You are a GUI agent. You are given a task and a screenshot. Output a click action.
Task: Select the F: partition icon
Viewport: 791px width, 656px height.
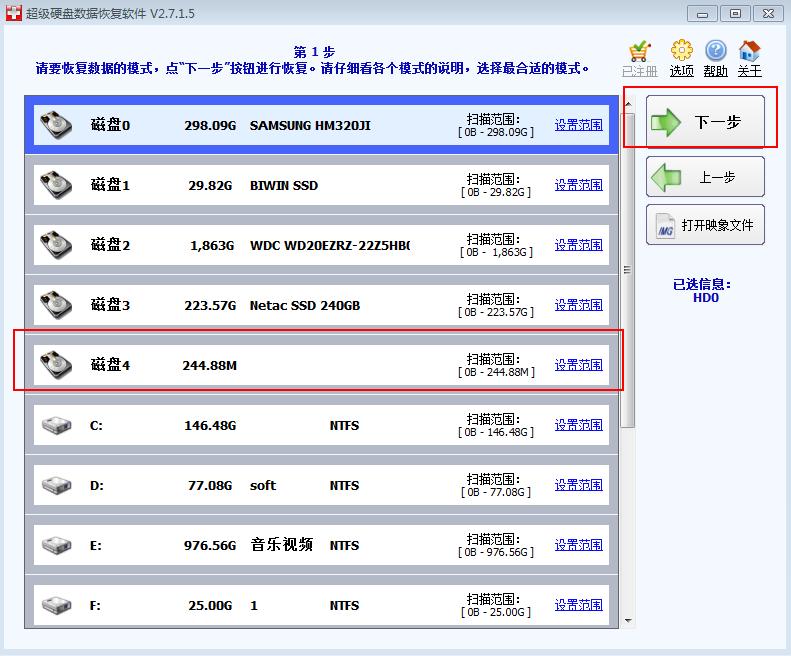[x=56, y=606]
